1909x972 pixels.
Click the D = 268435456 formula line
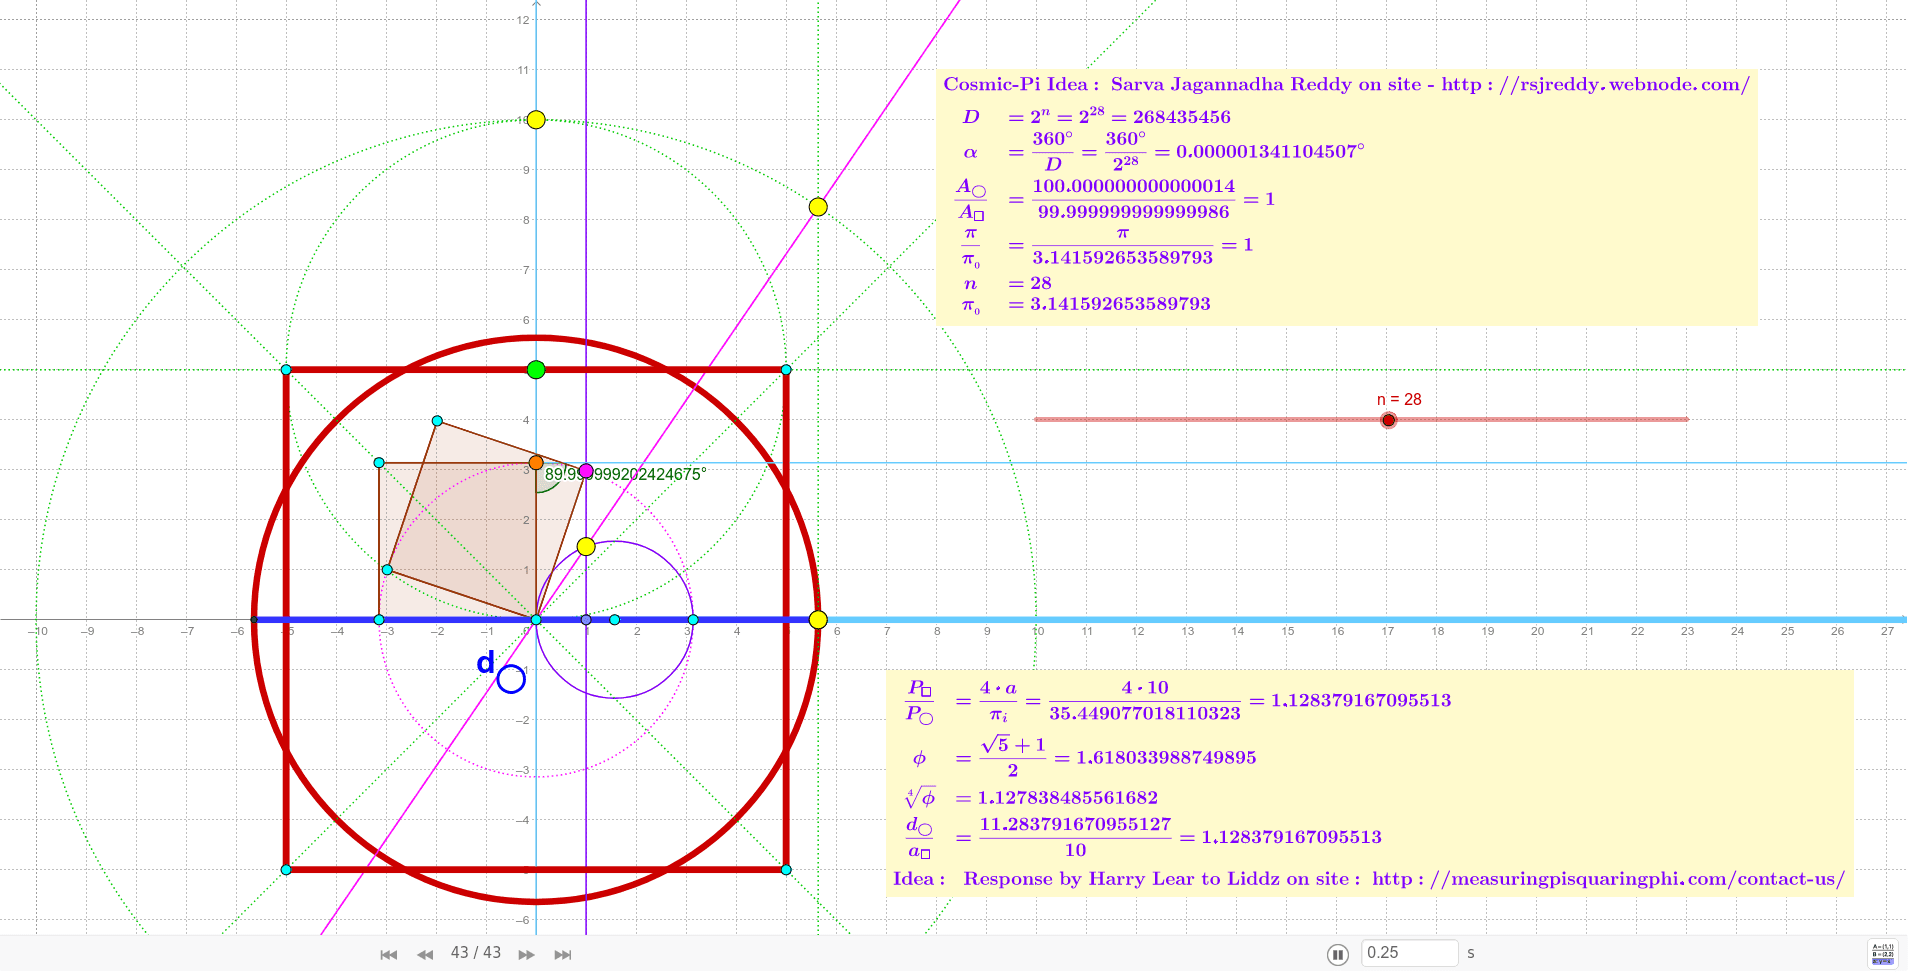tap(1096, 116)
